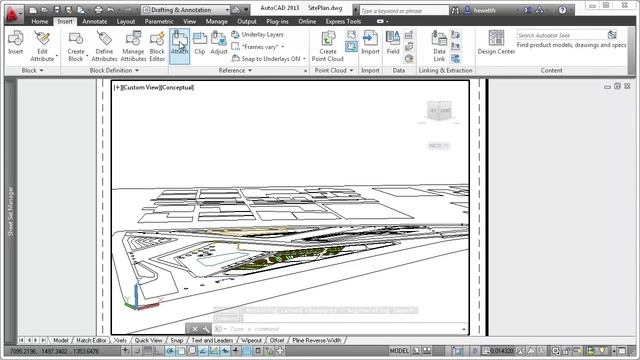Toggle Lineweight display plus icon in status bar
The height and width of the screenshot is (360, 640).
point(236,351)
